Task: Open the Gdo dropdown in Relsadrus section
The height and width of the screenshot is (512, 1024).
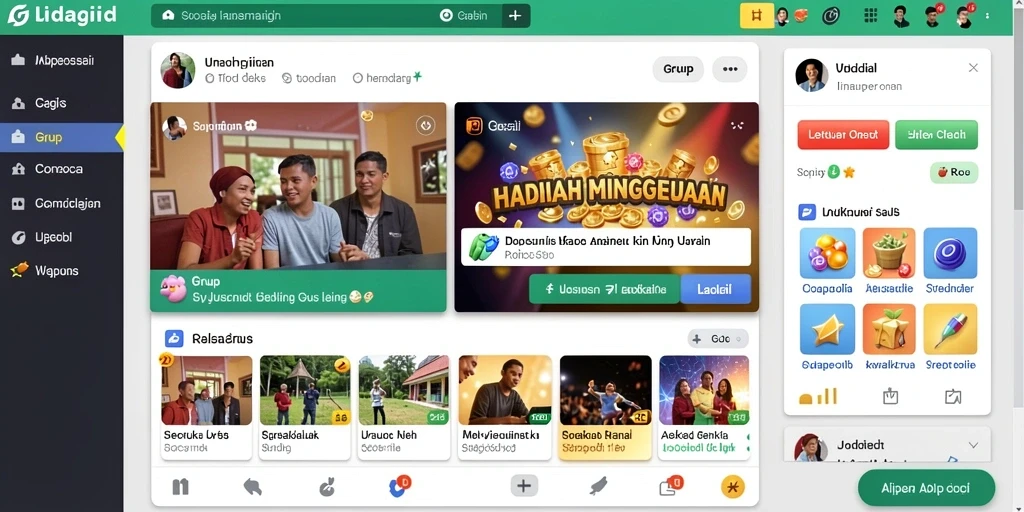Action: tap(718, 339)
